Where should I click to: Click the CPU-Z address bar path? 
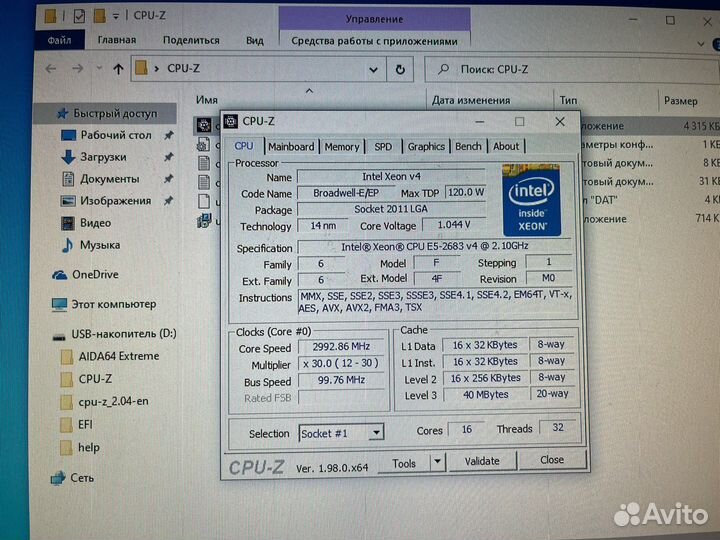(x=183, y=68)
